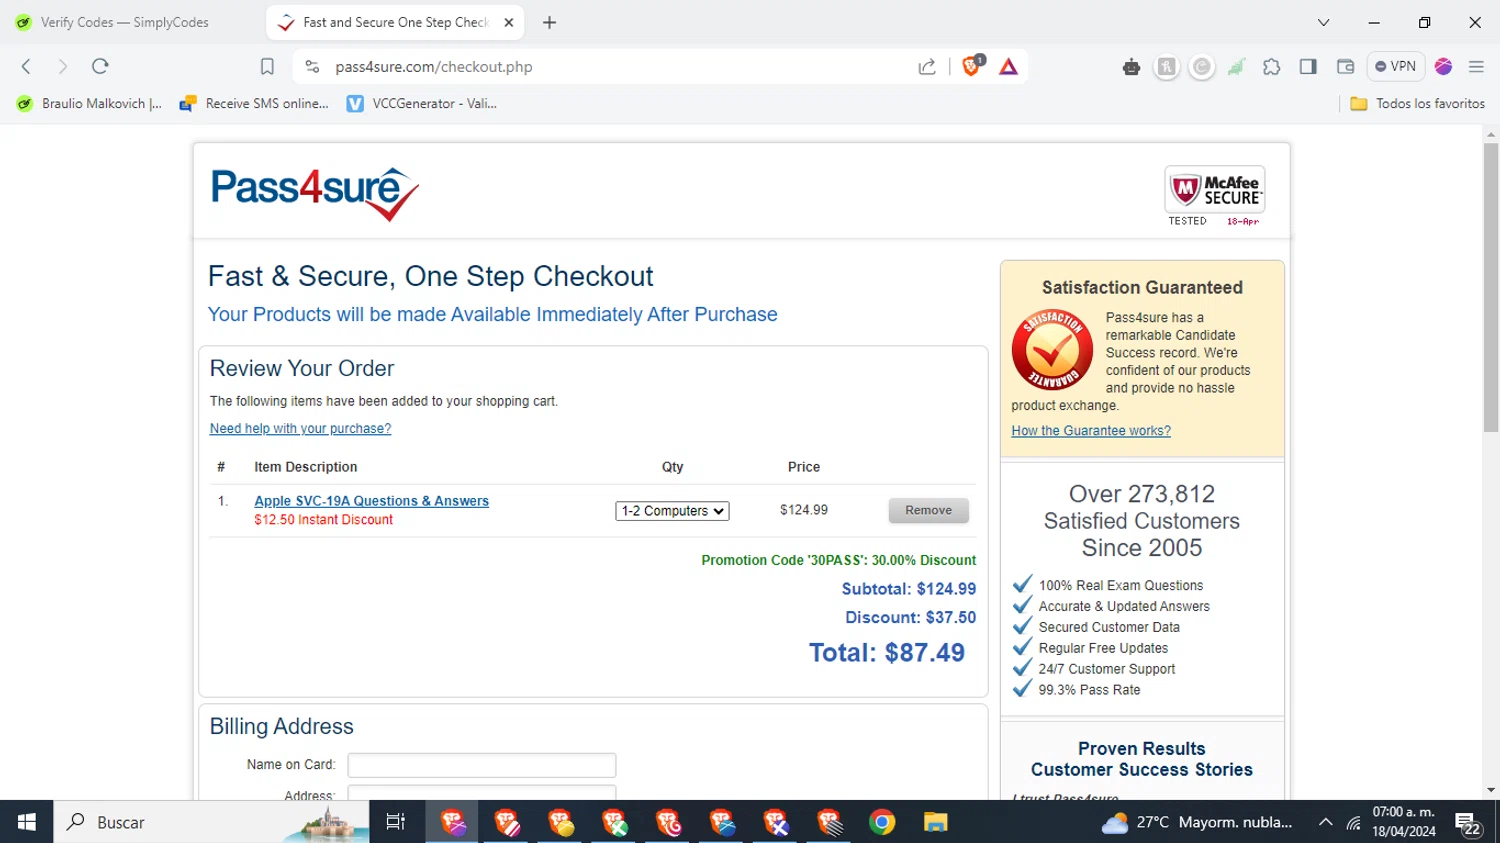The width and height of the screenshot is (1500, 843).
Task: Select the Promotion Code '30PASS' discount text
Action: pos(838,561)
